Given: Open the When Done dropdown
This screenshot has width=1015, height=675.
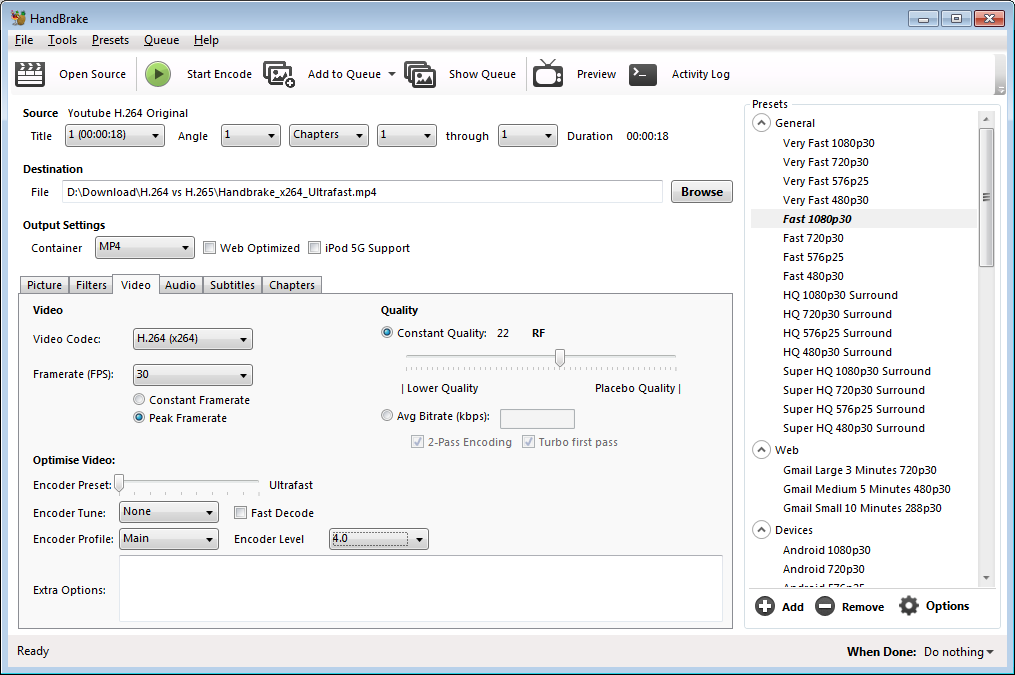Looking at the screenshot, I should [x=959, y=652].
